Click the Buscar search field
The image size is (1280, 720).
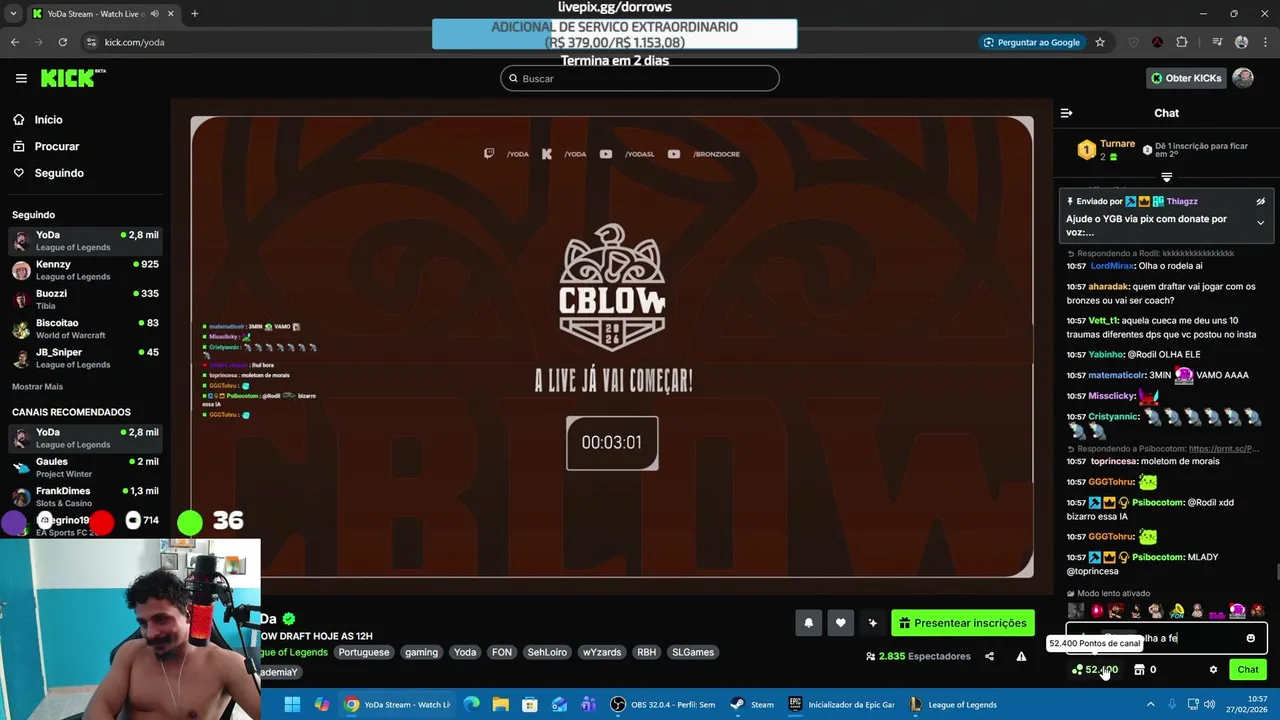[640, 78]
